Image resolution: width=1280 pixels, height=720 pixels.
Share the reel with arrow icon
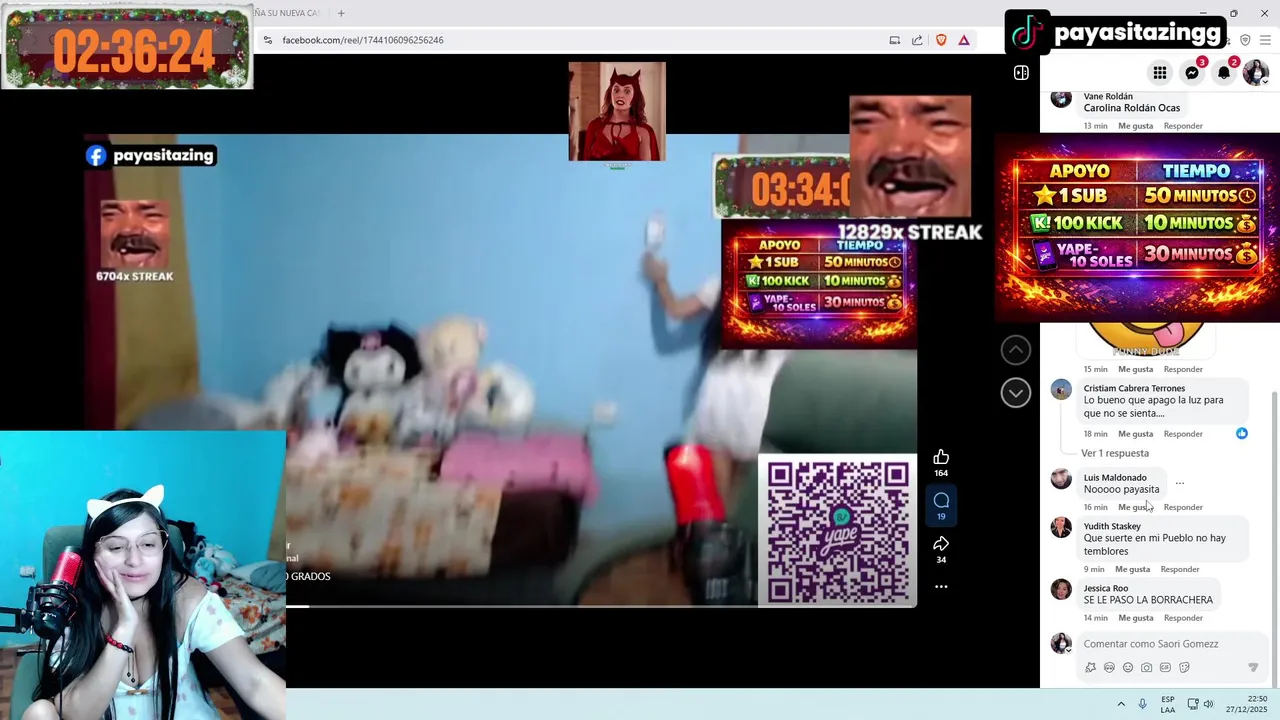(941, 544)
